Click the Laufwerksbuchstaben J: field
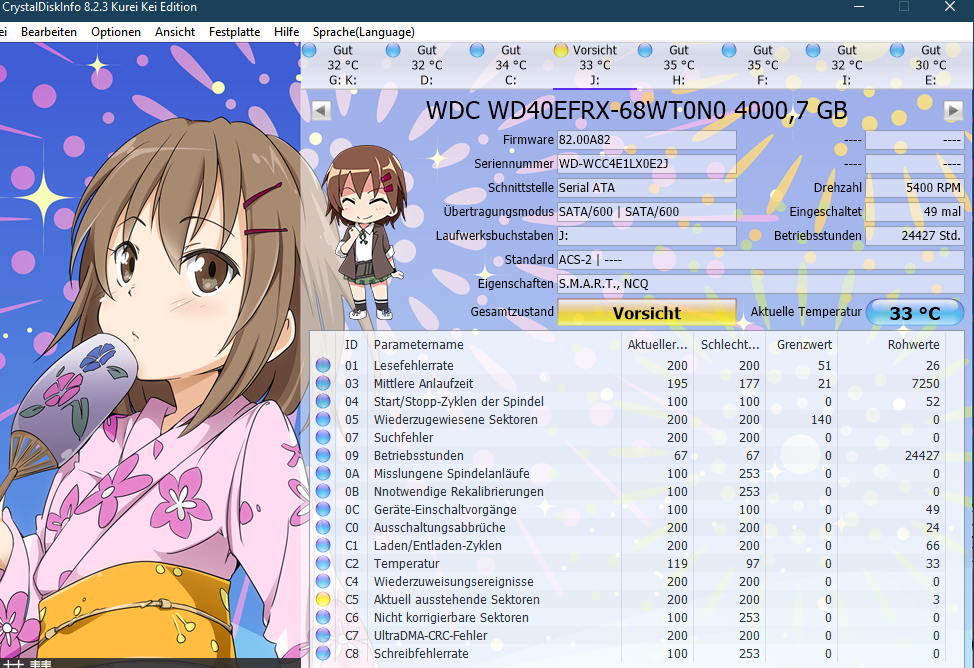 647,236
